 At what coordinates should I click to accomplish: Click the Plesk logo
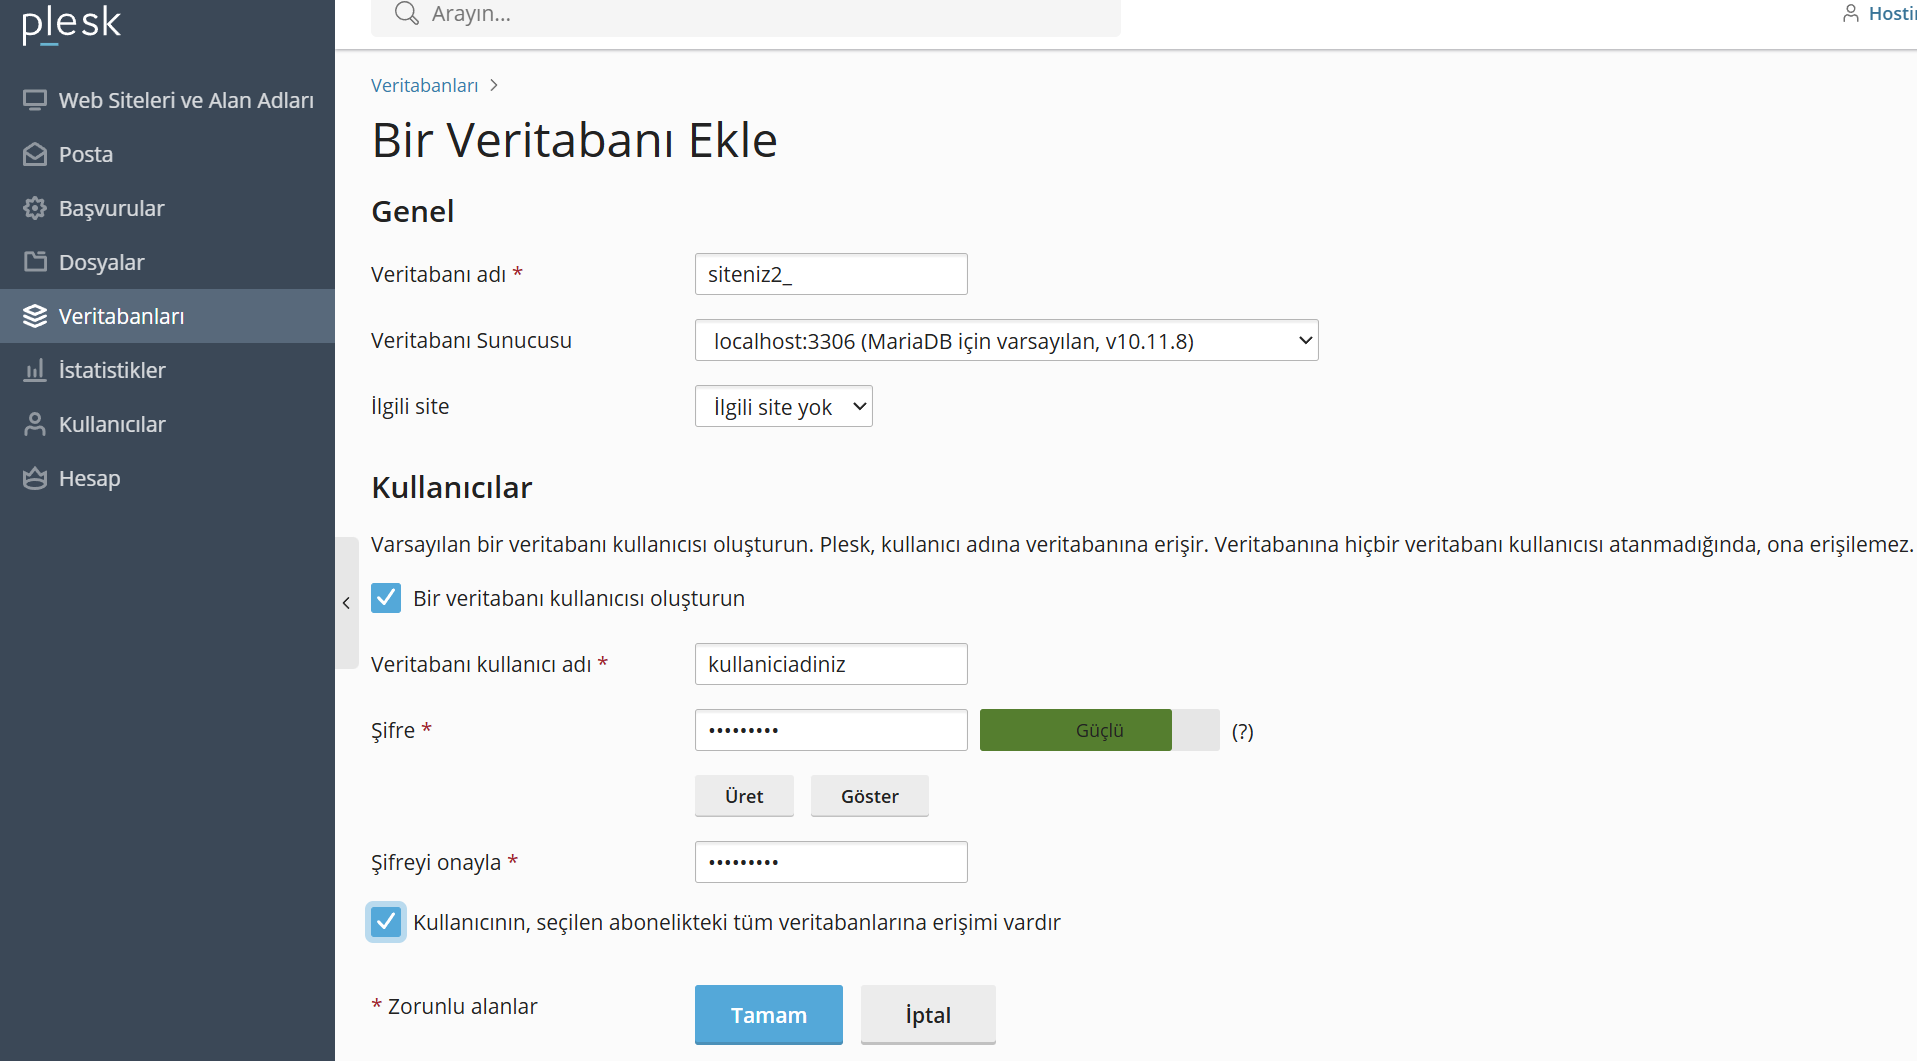point(71,24)
